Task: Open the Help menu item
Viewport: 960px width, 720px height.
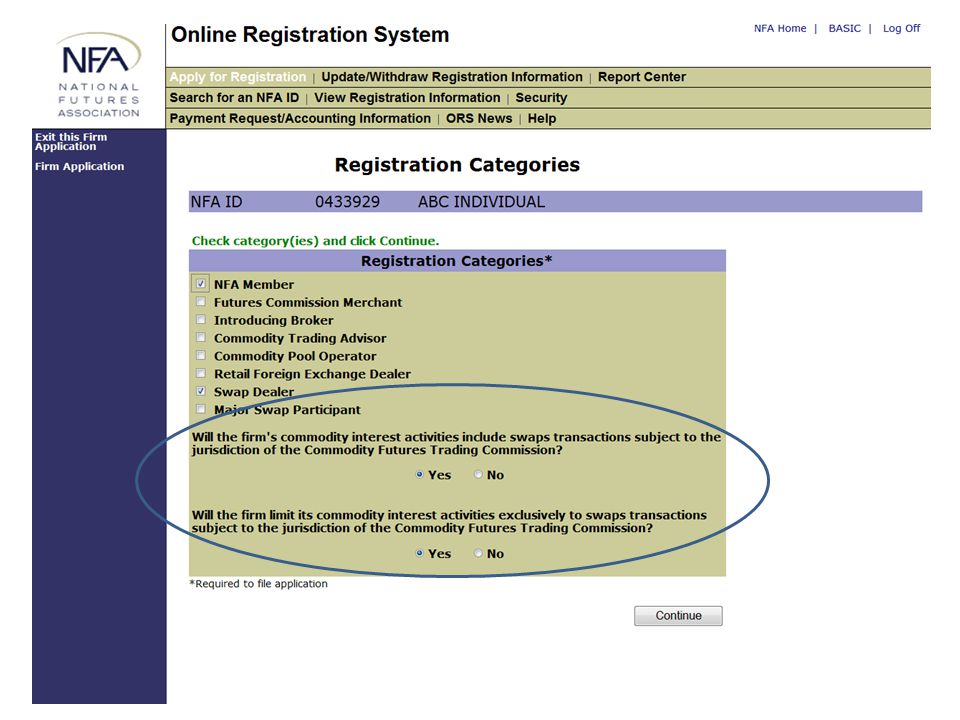Action: coord(542,119)
